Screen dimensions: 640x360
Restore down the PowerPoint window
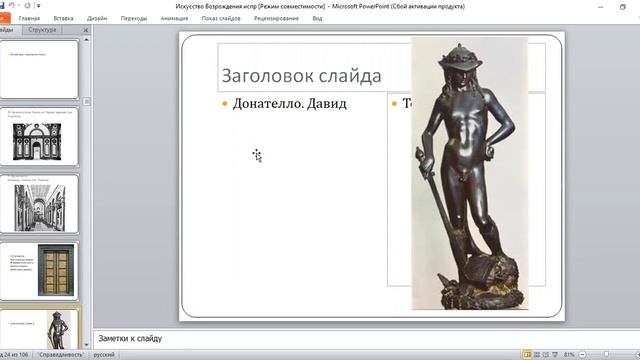623,7
